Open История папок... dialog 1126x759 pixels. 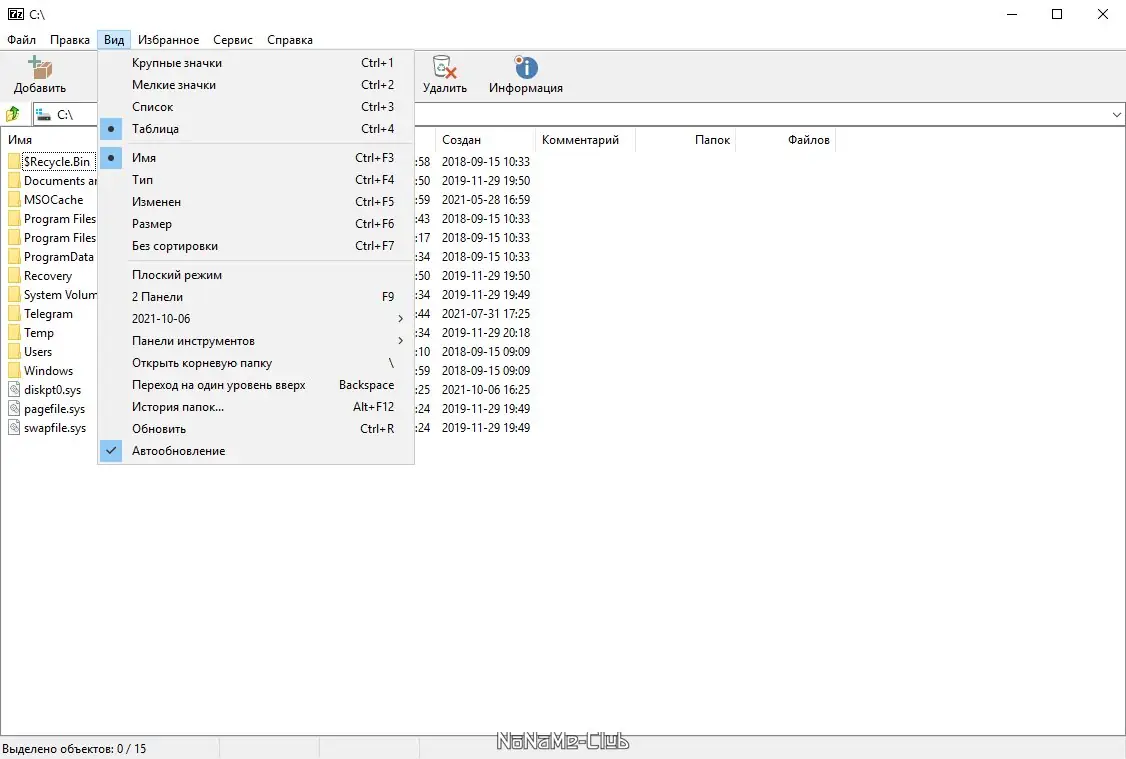[x=256, y=407]
